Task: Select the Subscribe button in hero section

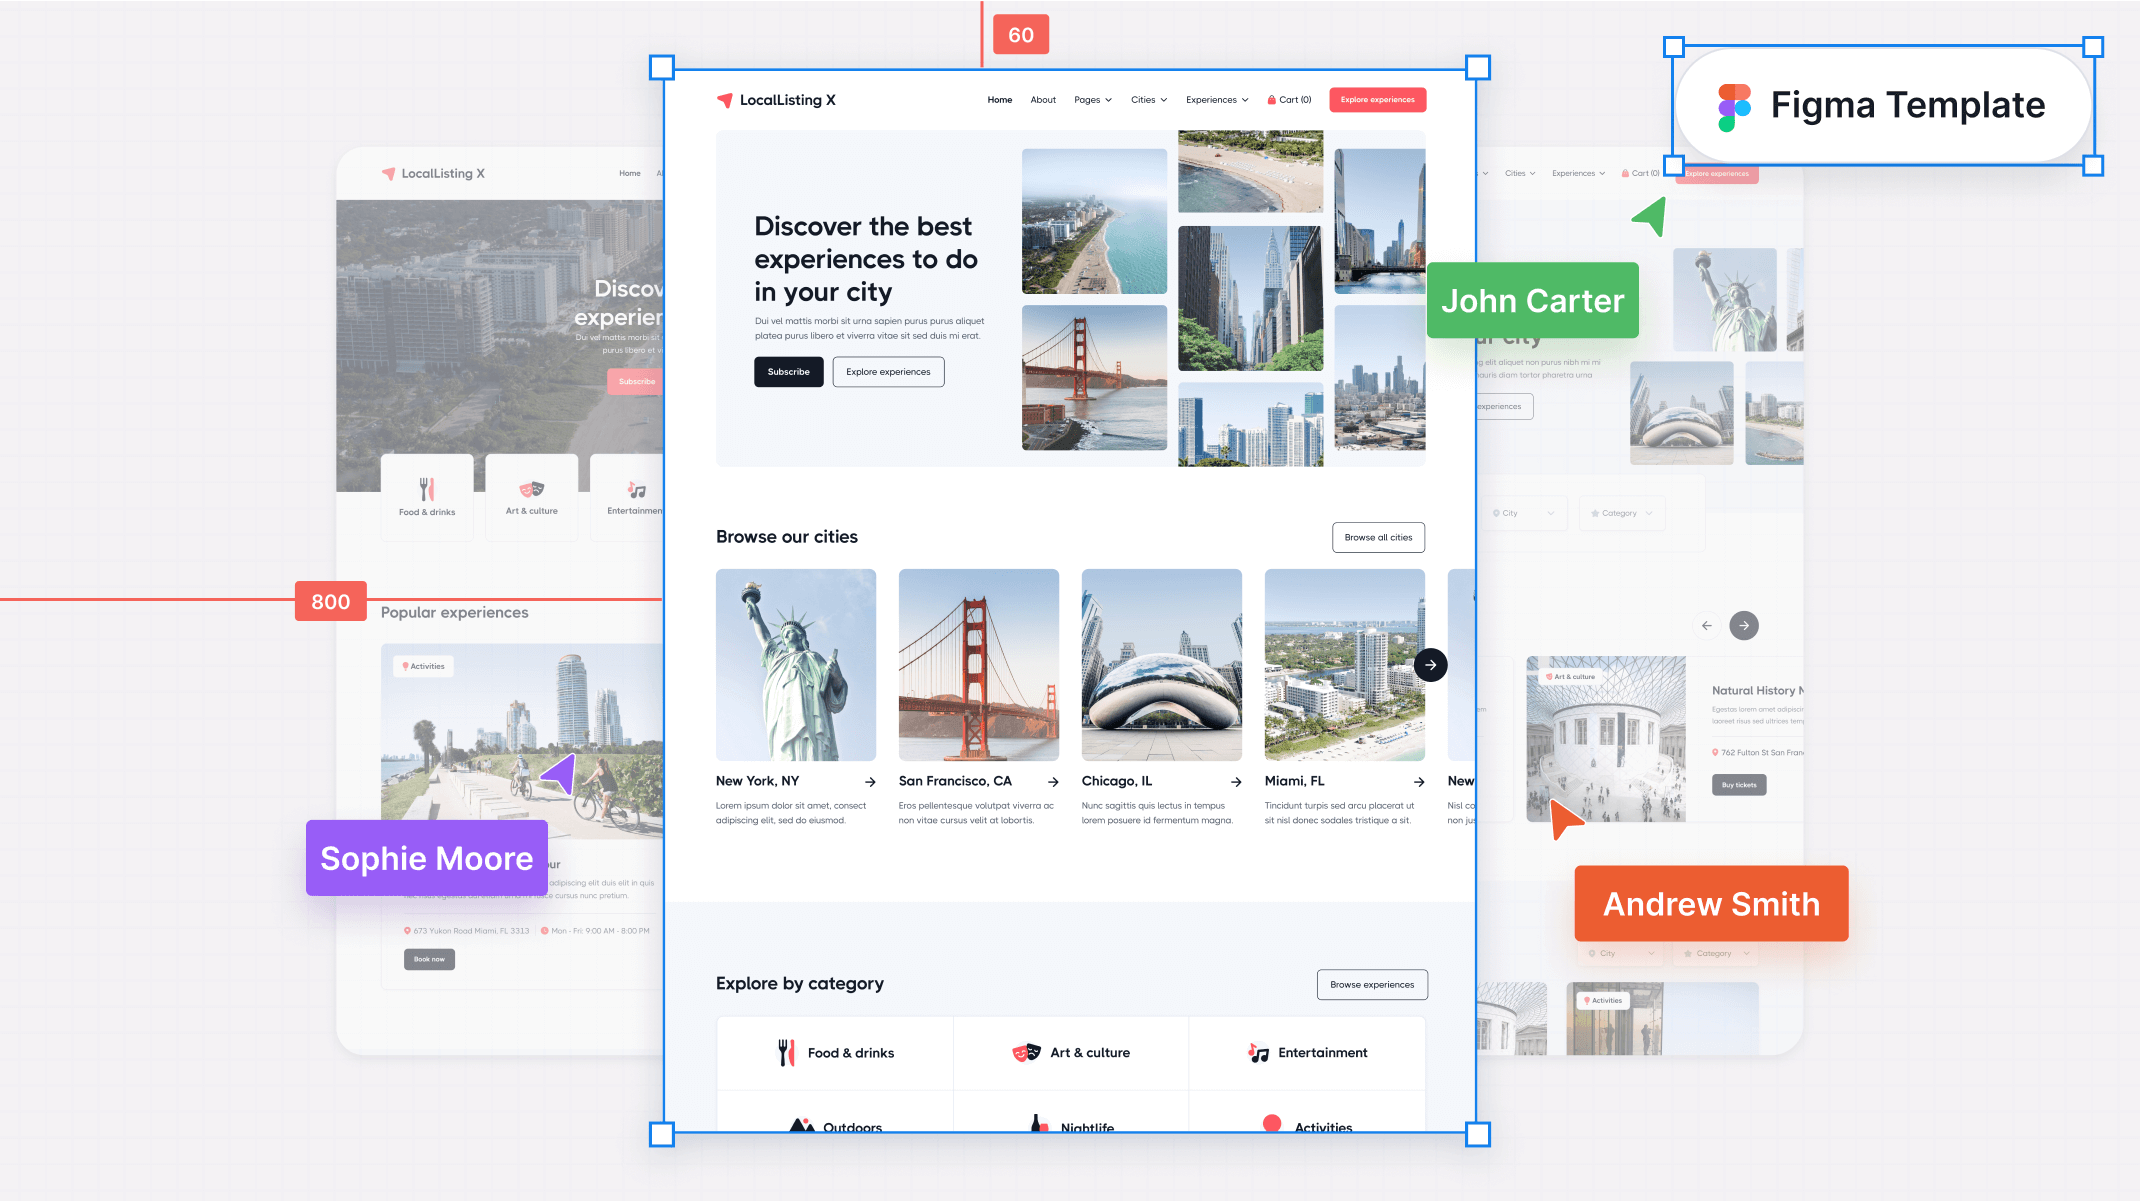Action: pos(788,372)
